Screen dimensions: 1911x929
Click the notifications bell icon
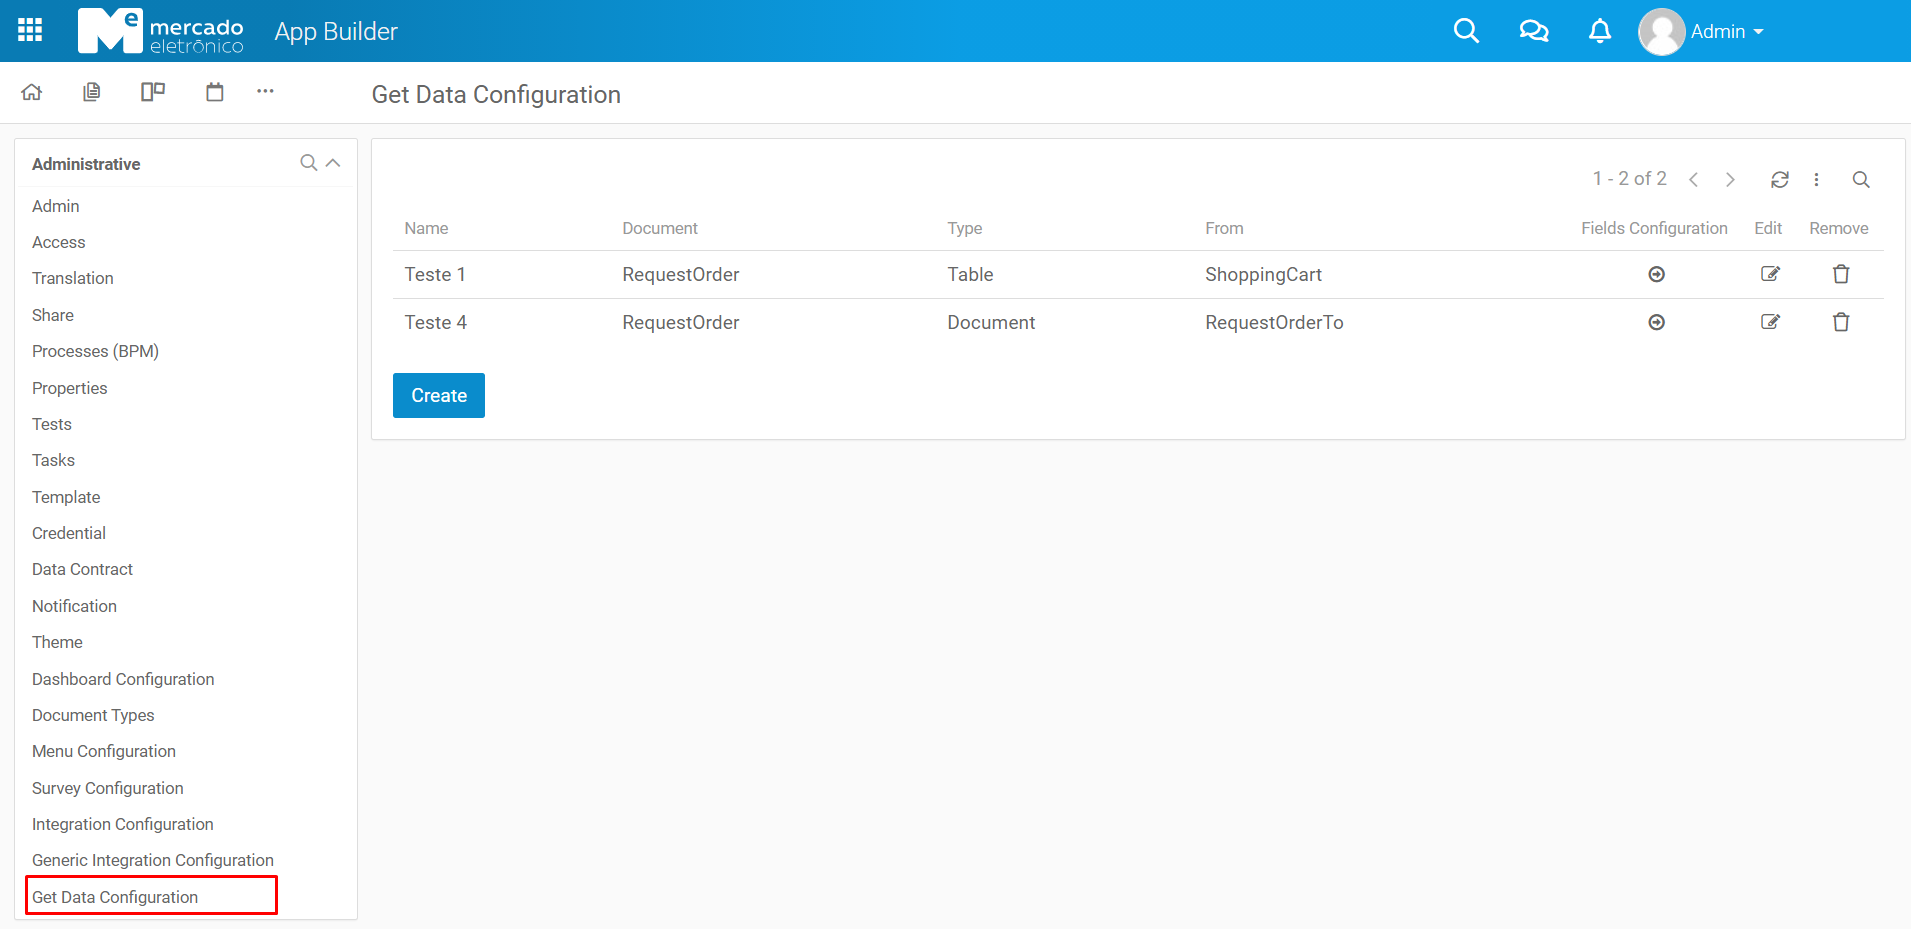pos(1599,31)
